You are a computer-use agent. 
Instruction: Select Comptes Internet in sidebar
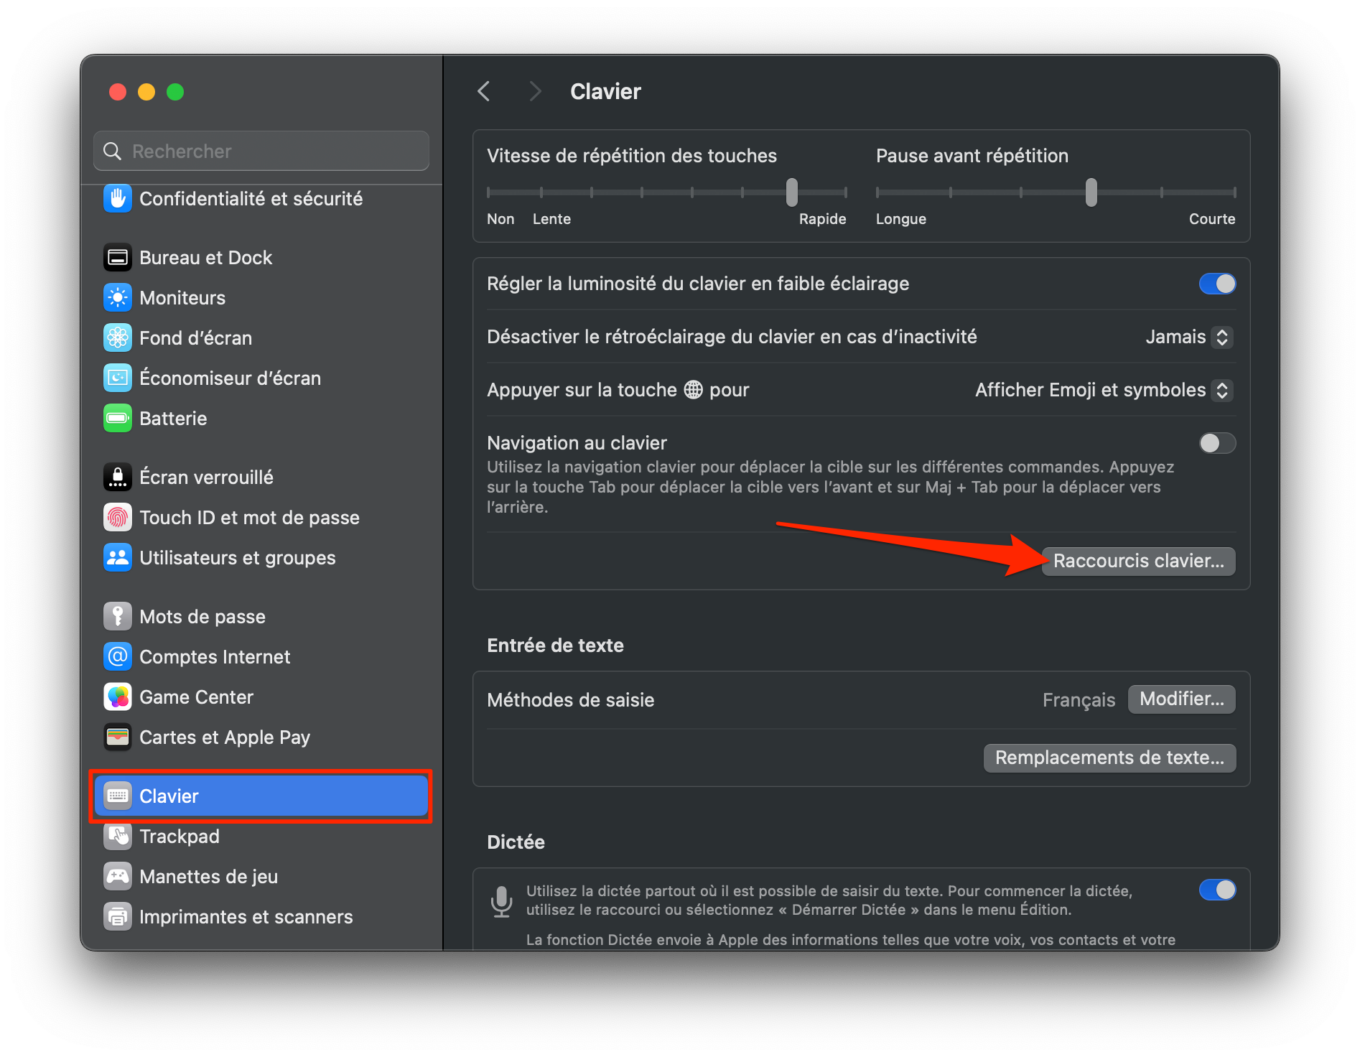[261, 657]
